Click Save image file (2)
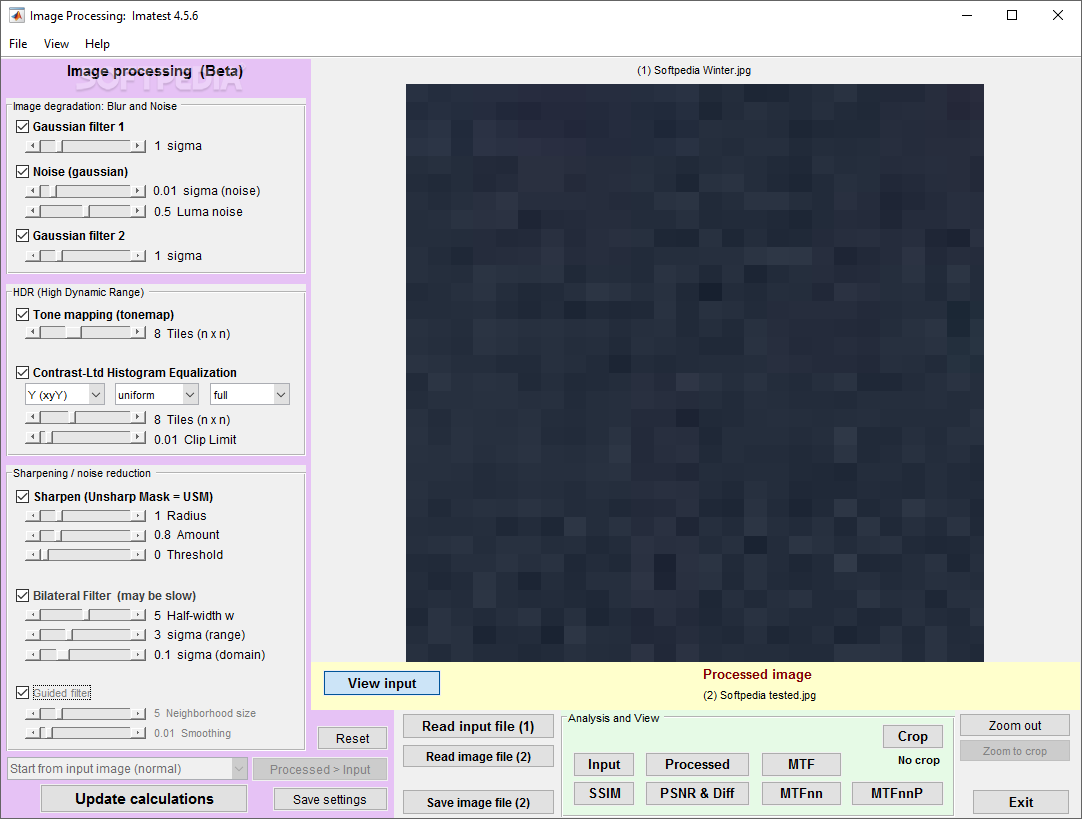 coord(478,802)
